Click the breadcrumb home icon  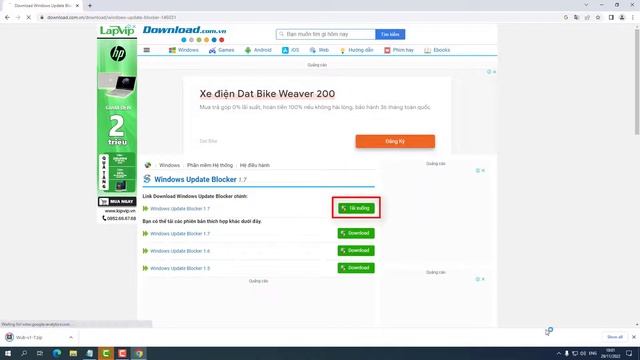(x=148, y=165)
